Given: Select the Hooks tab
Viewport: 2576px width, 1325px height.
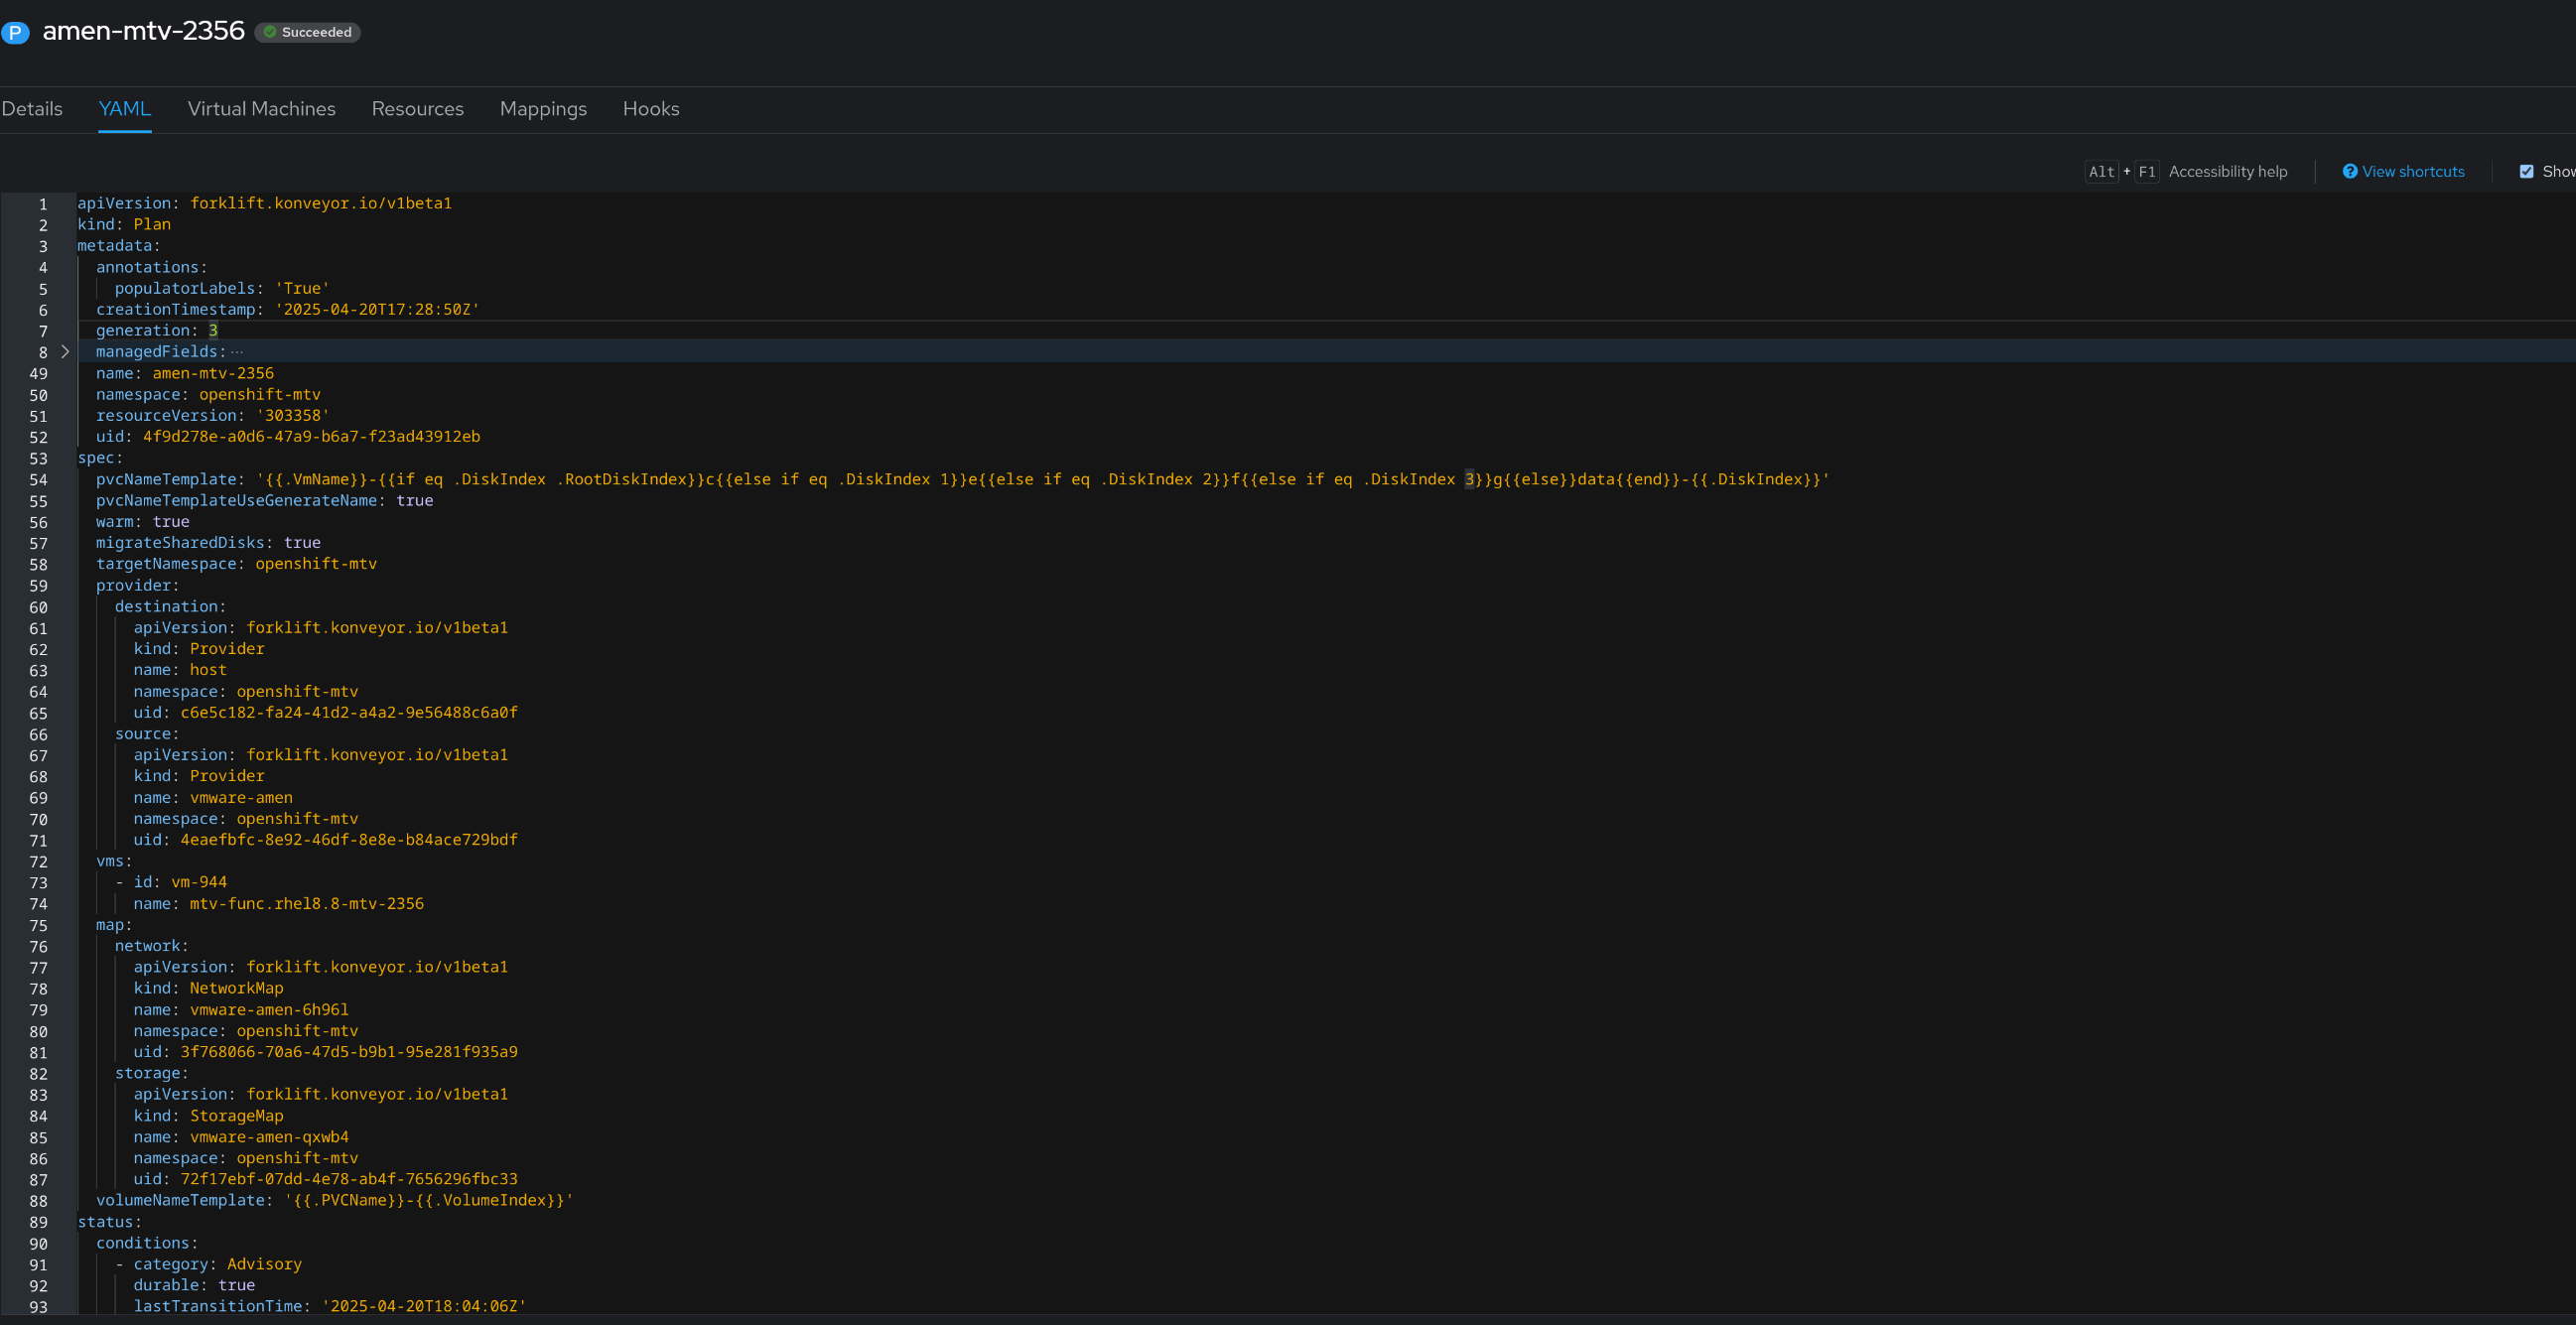Looking at the screenshot, I should point(651,109).
